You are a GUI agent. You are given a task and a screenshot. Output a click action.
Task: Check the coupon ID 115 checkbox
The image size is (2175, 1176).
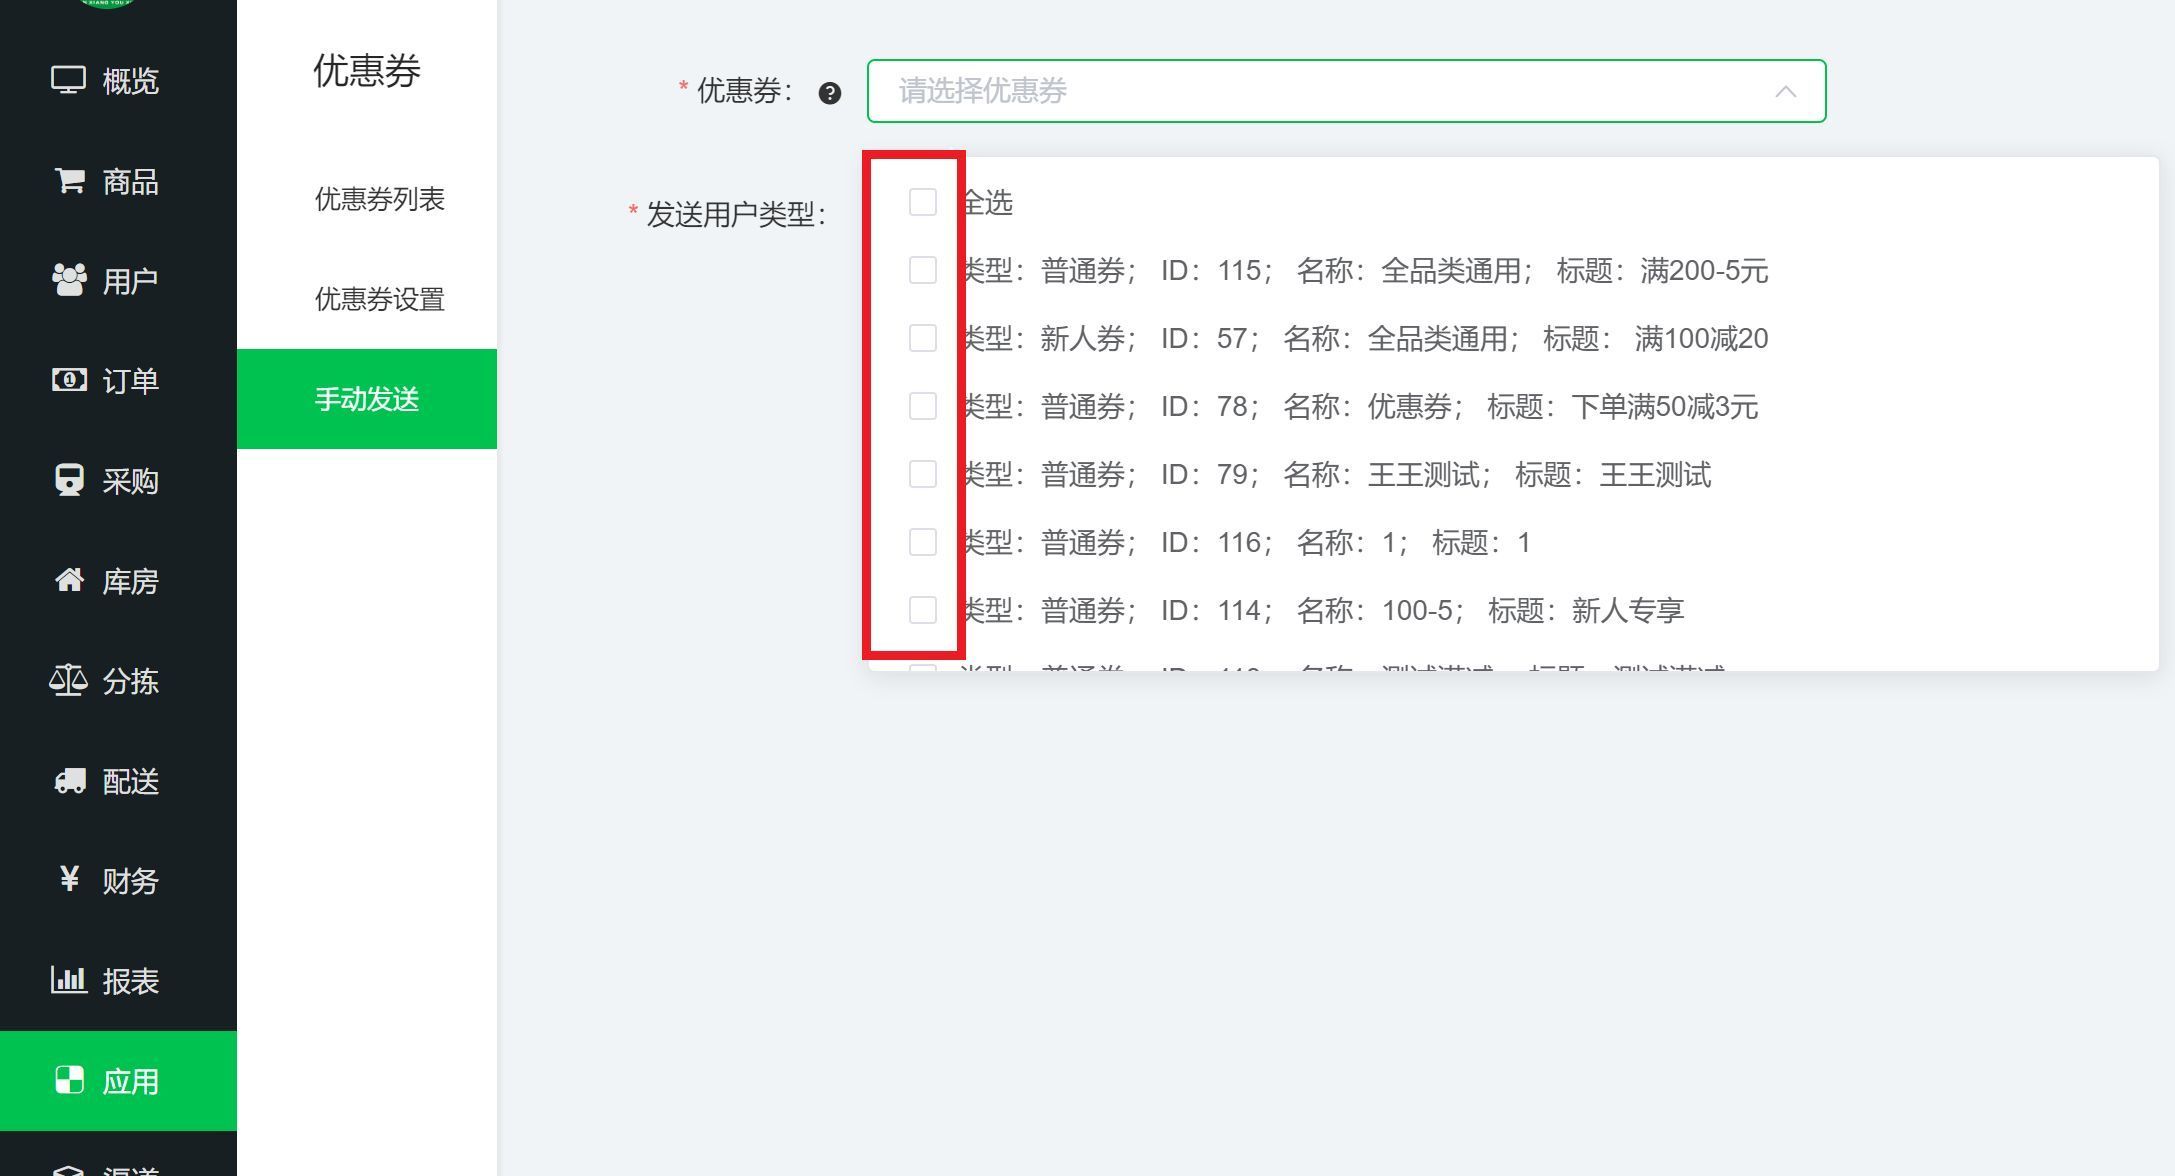(922, 270)
